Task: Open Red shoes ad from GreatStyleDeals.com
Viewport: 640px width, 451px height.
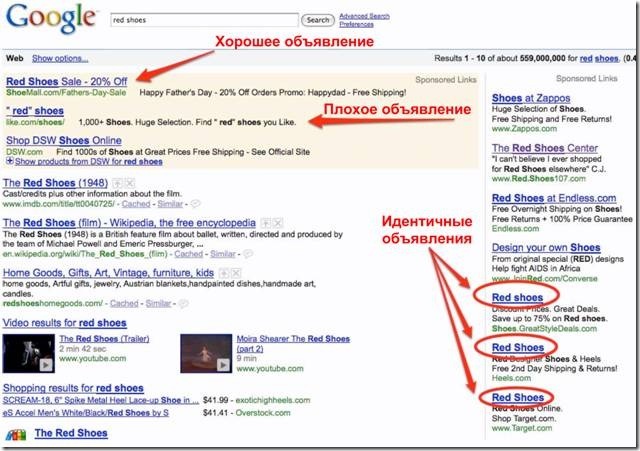Action: pyautogui.click(x=517, y=298)
